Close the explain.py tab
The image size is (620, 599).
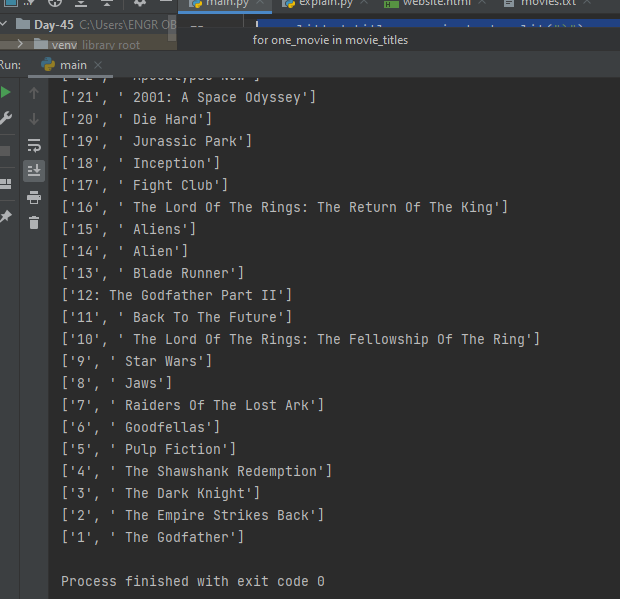click(x=364, y=3)
